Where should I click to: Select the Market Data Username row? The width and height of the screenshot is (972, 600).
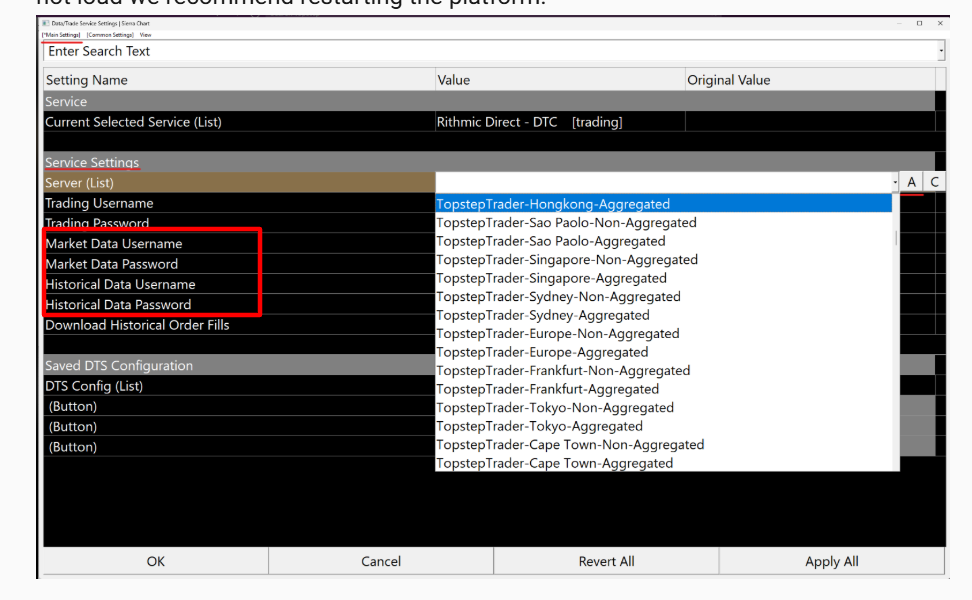[239, 244]
